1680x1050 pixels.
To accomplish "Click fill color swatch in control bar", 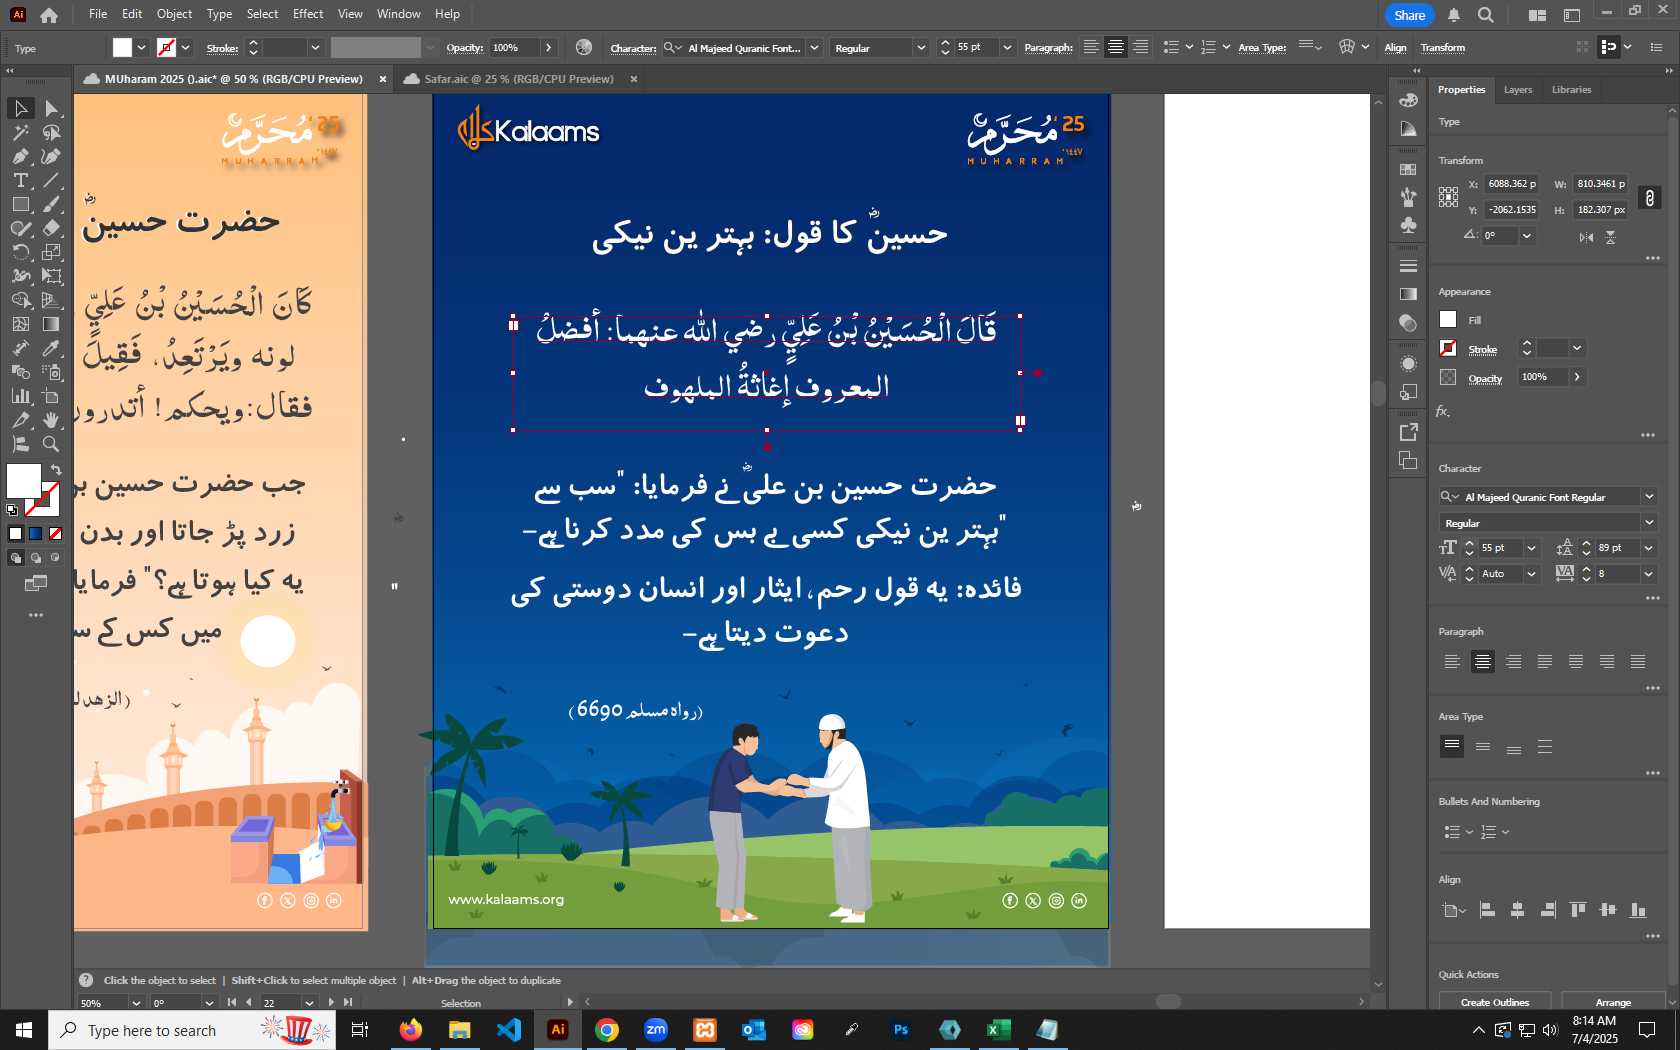I will 122,47.
